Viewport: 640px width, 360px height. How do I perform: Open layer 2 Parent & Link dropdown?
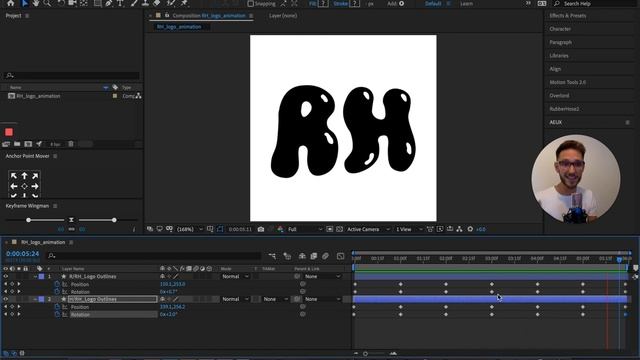[x=322, y=299]
